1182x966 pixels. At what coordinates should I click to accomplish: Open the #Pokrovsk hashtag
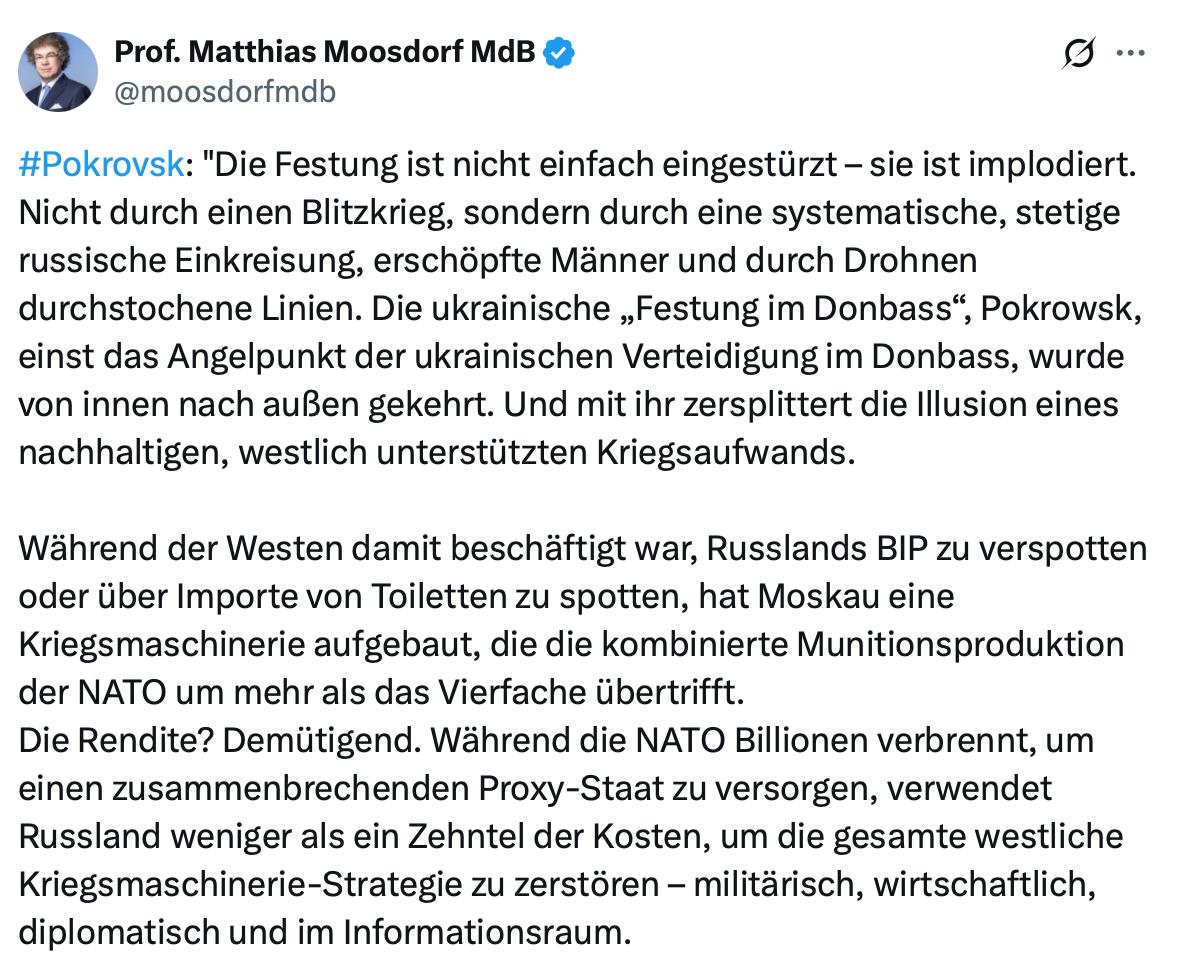click(100, 166)
